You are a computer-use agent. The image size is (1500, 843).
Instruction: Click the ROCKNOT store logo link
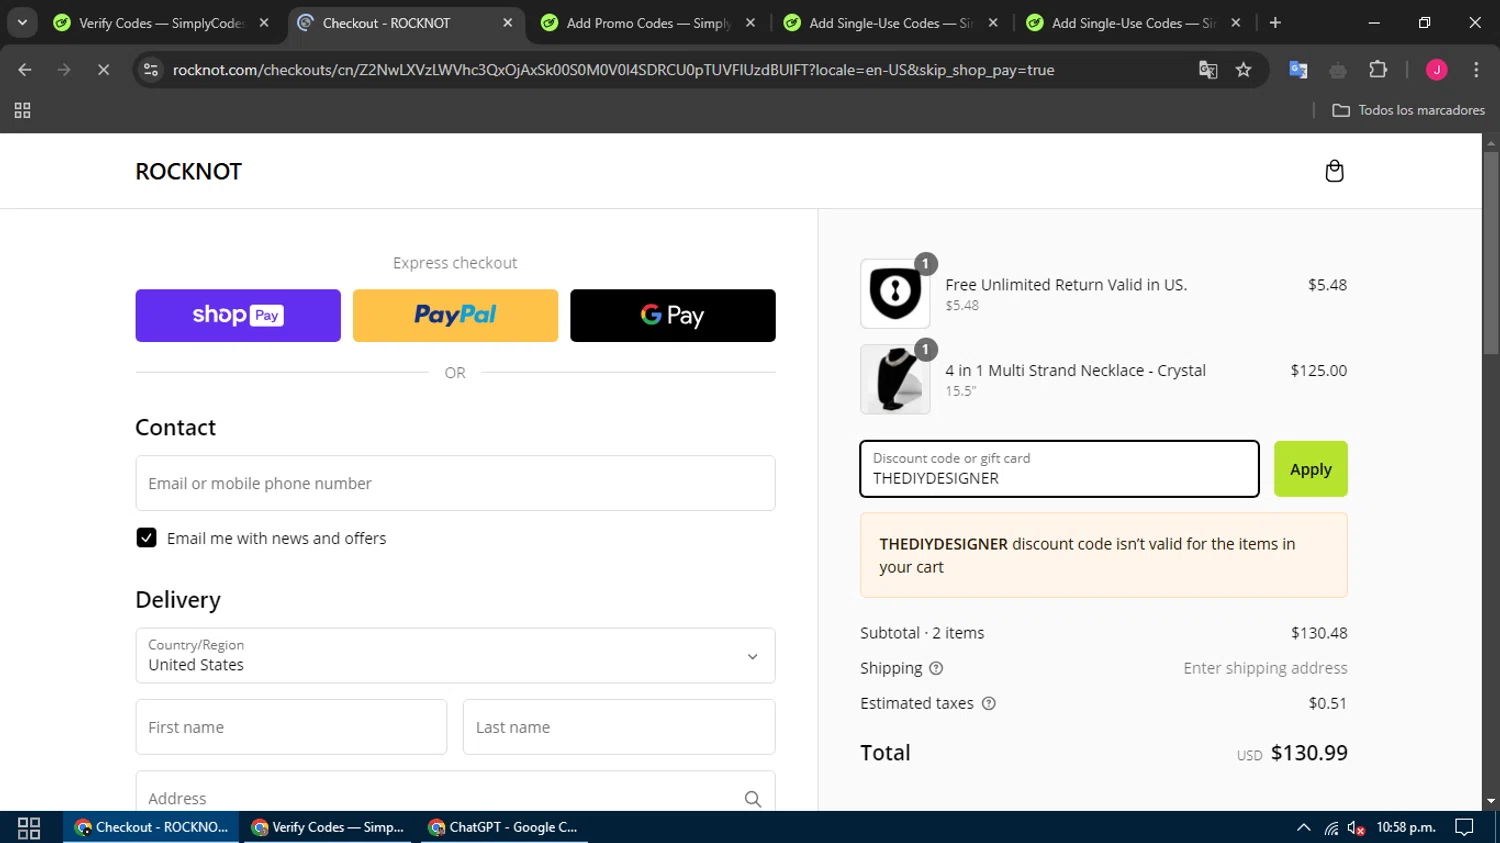point(188,171)
